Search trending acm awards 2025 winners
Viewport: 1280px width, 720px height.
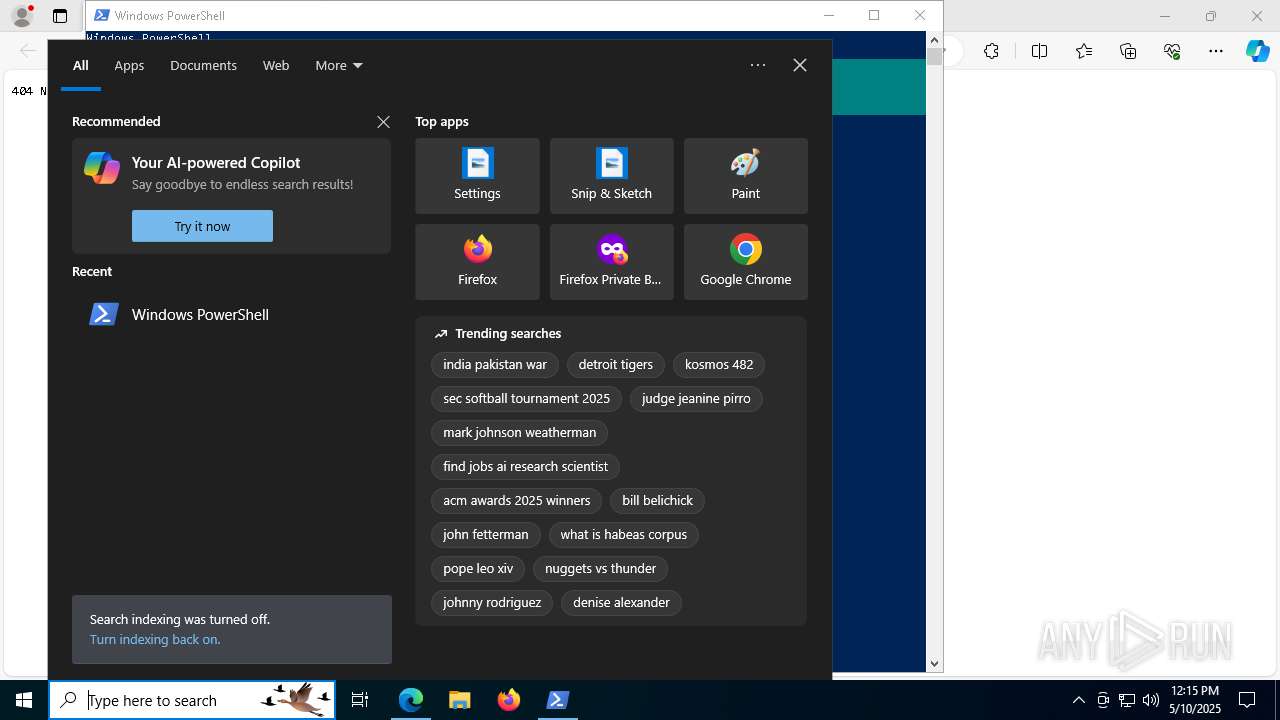pyautogui.click(x=516, y=501)
